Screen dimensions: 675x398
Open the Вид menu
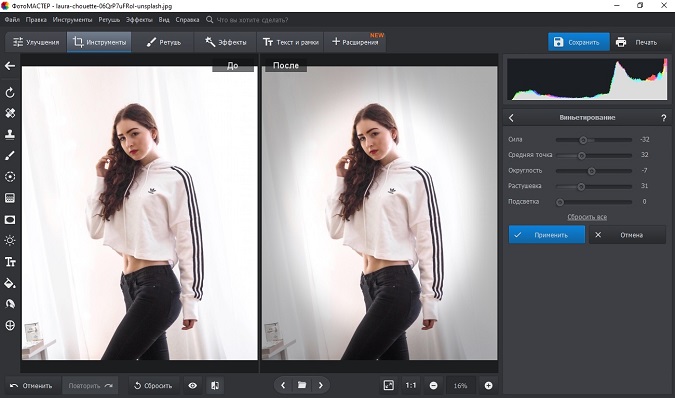[164, 20]
